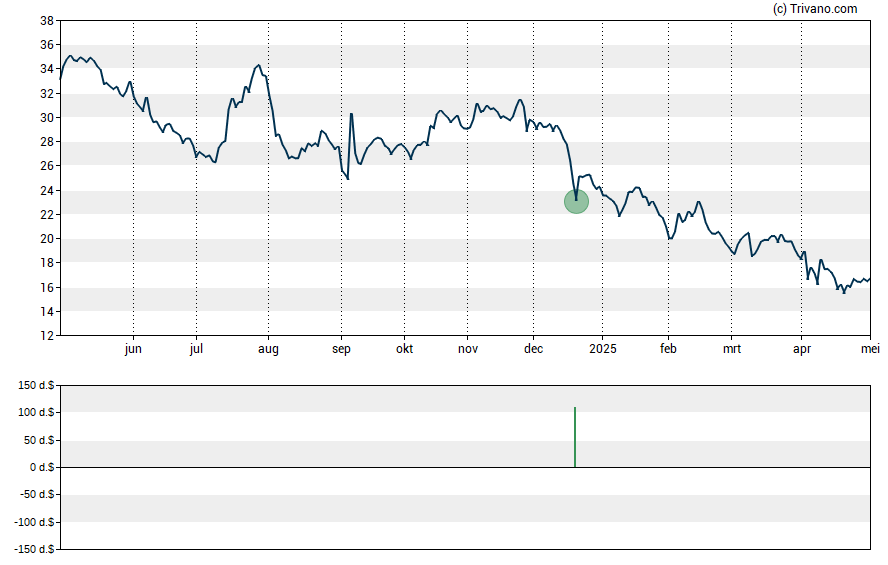The width and height of the screenshot is (888, 565).
Task: Click the '24' y-axis value
Action: (47, 190)
